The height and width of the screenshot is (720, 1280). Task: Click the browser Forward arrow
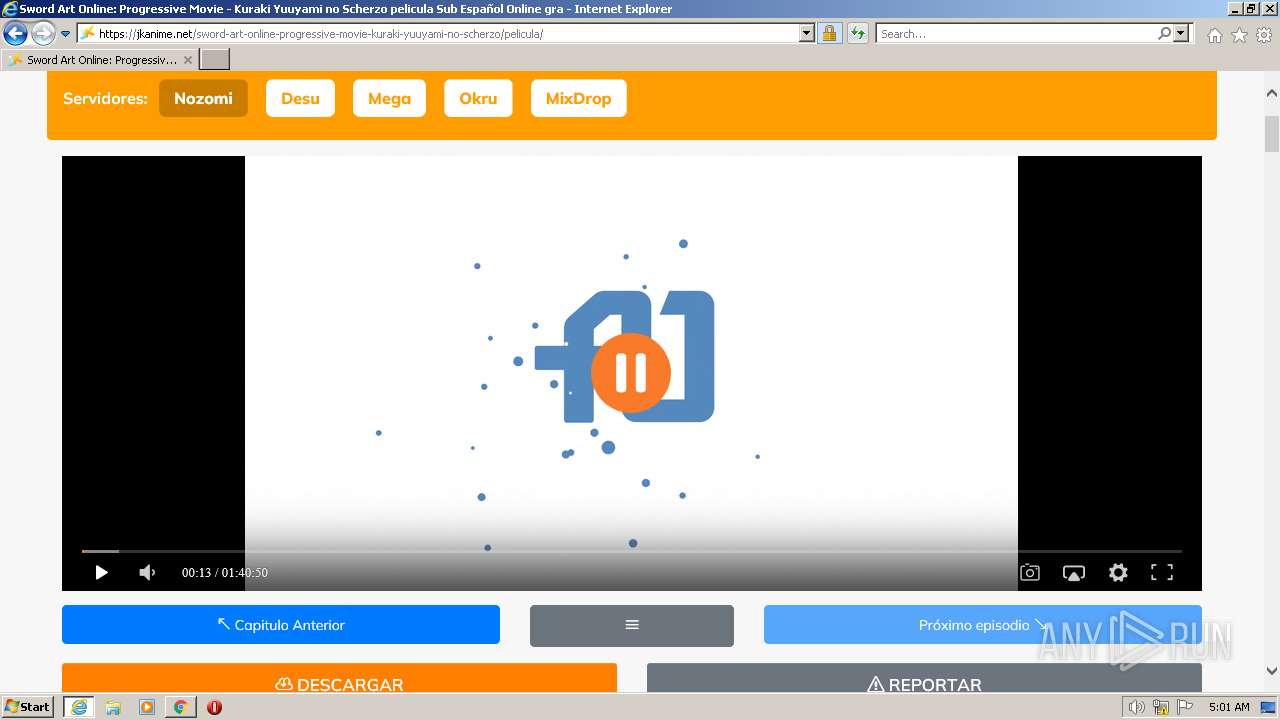43,34
